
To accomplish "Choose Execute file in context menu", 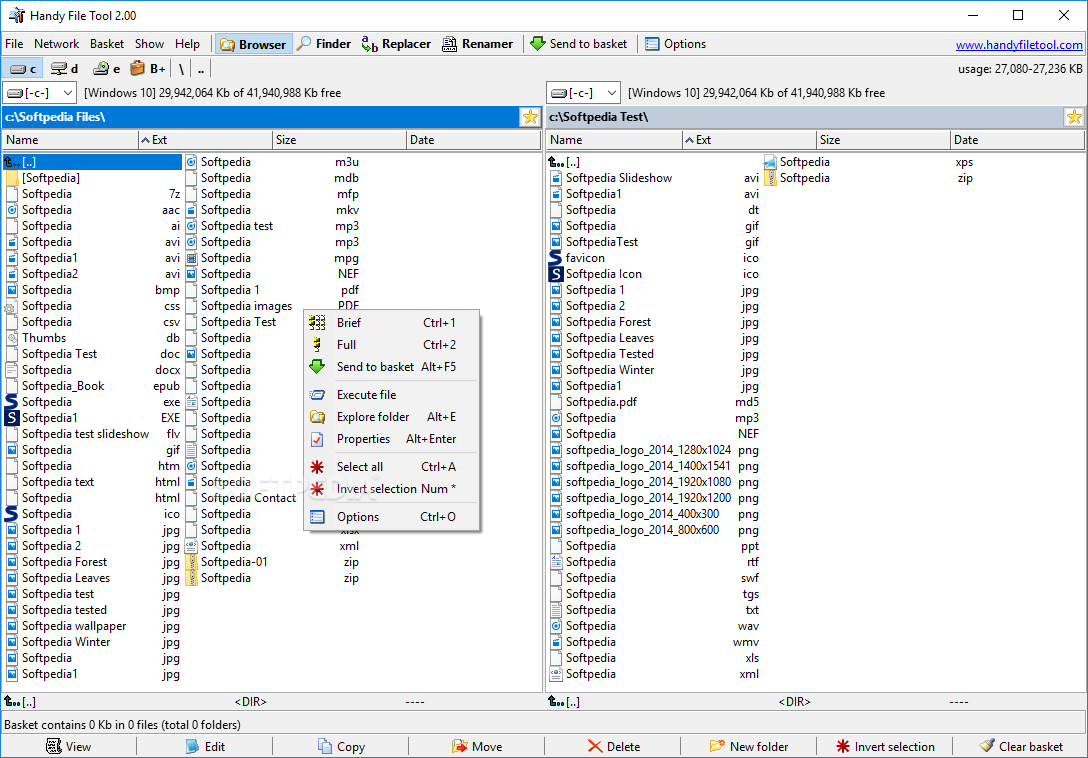I will (391, 395).
